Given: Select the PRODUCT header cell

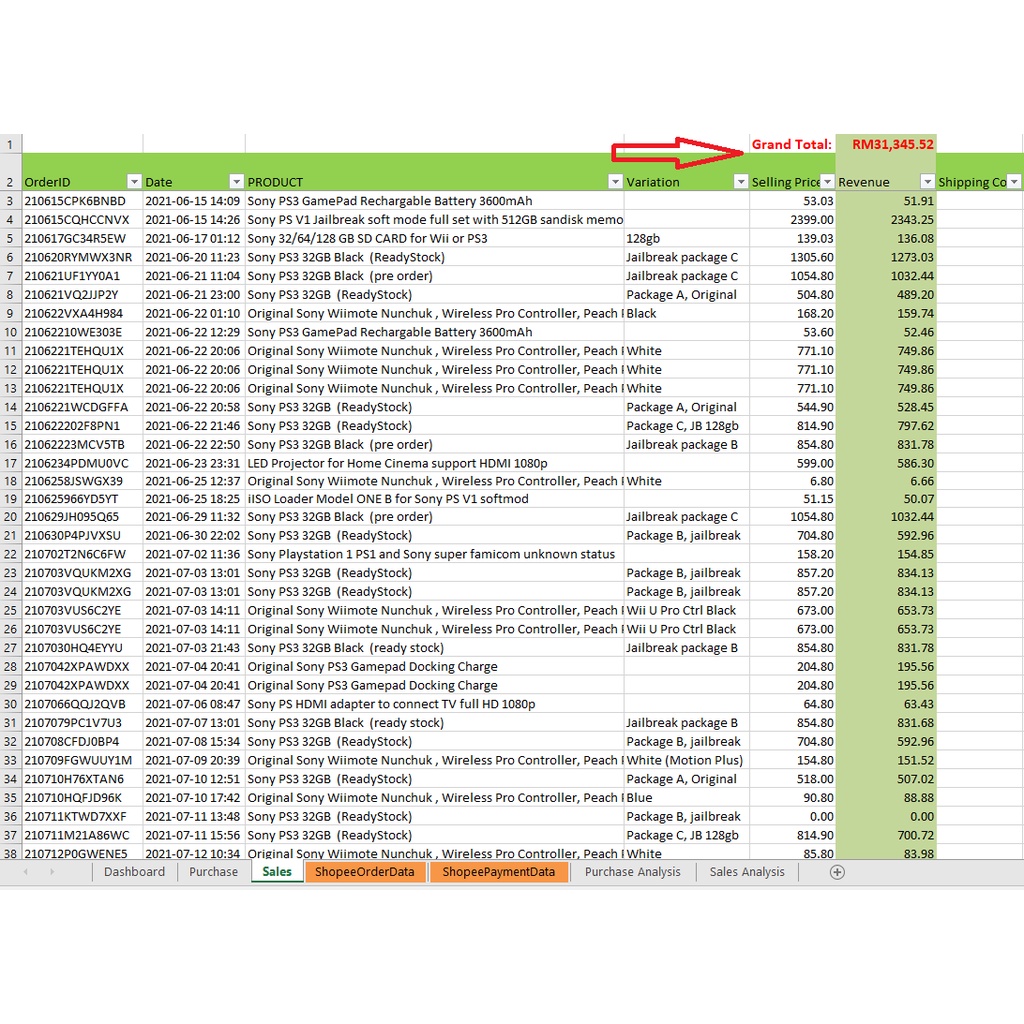Looking at the screenshot, I should tap(434, 173).
